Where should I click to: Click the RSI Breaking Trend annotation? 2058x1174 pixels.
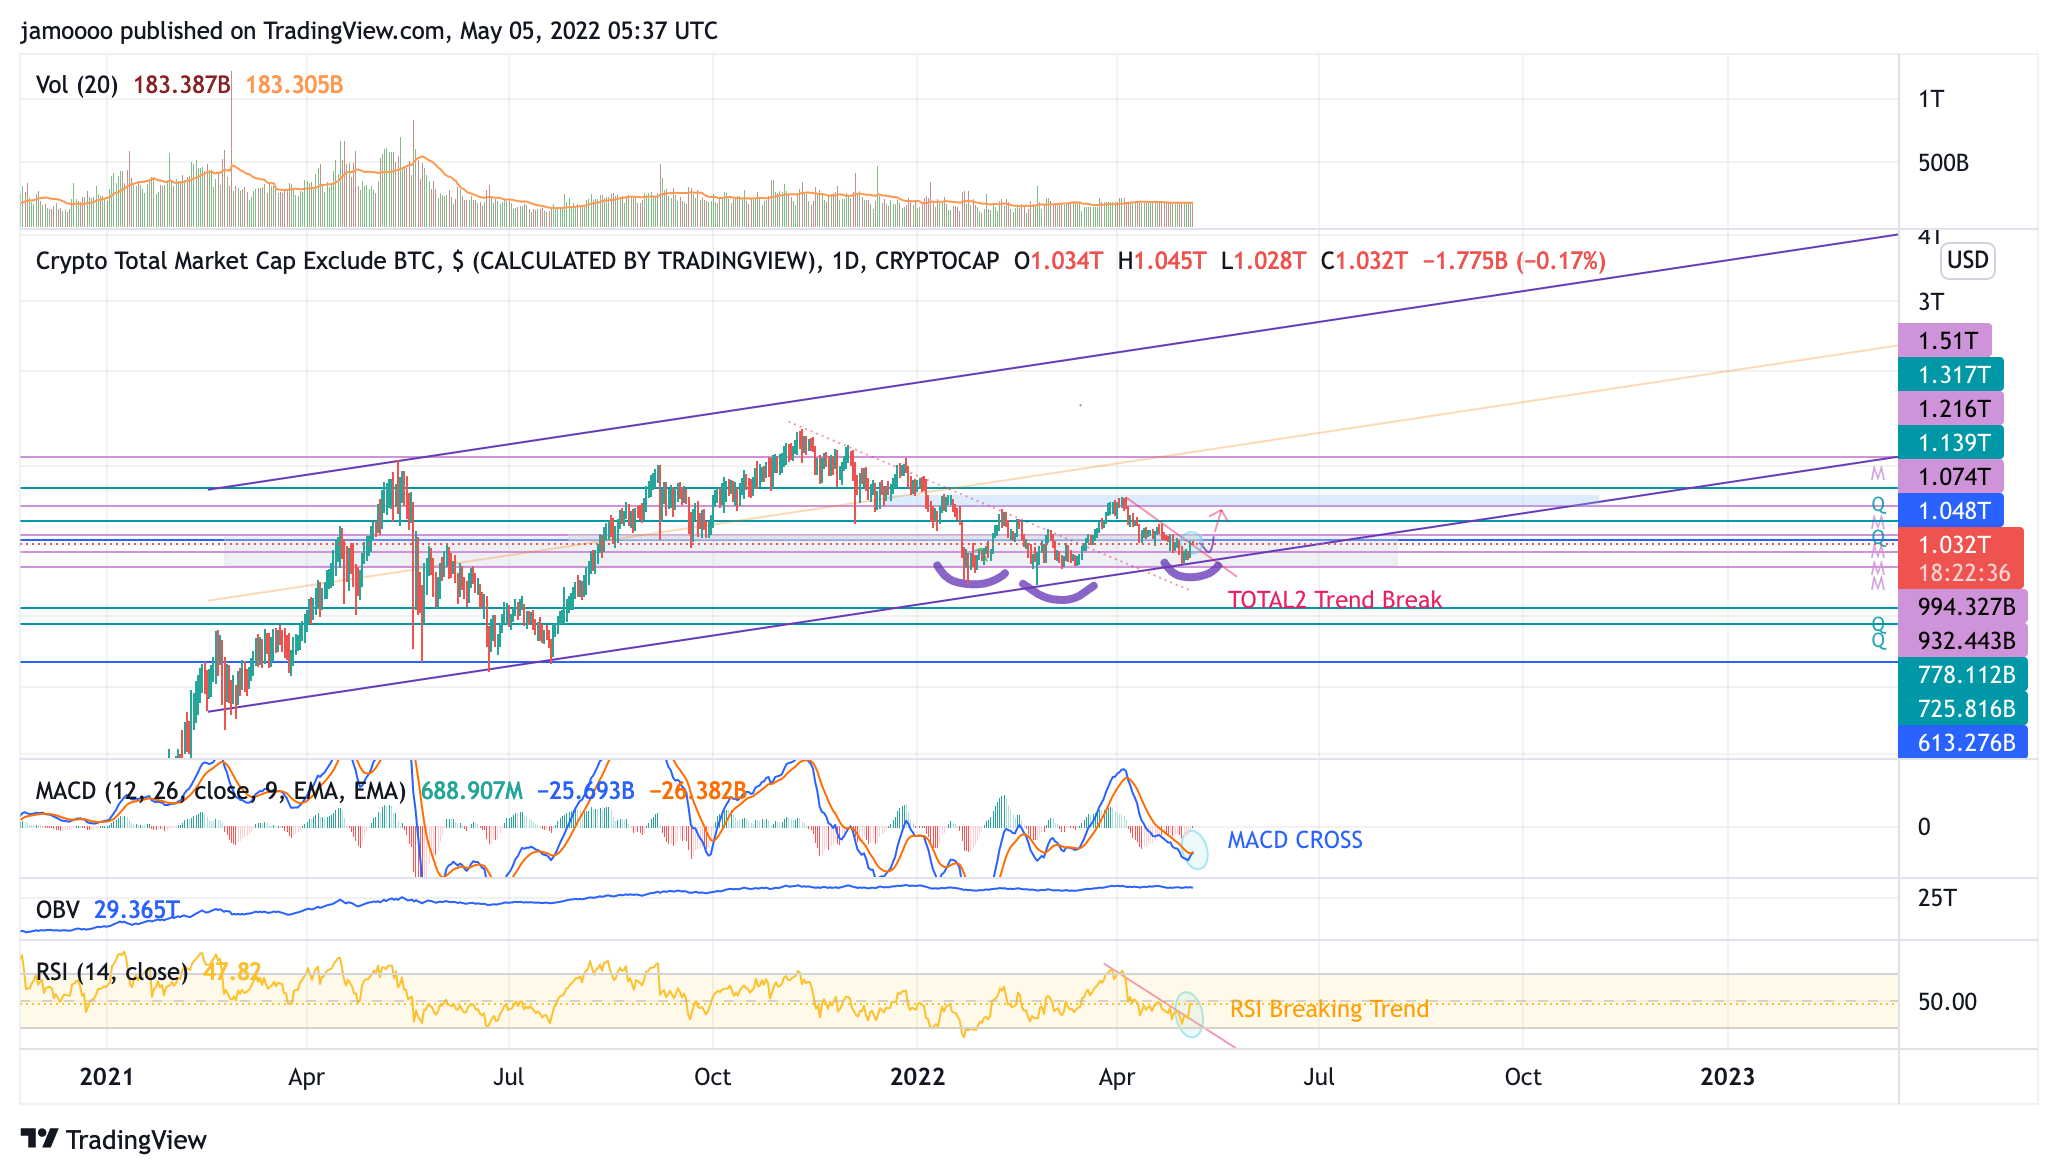coord(1329,1009)
